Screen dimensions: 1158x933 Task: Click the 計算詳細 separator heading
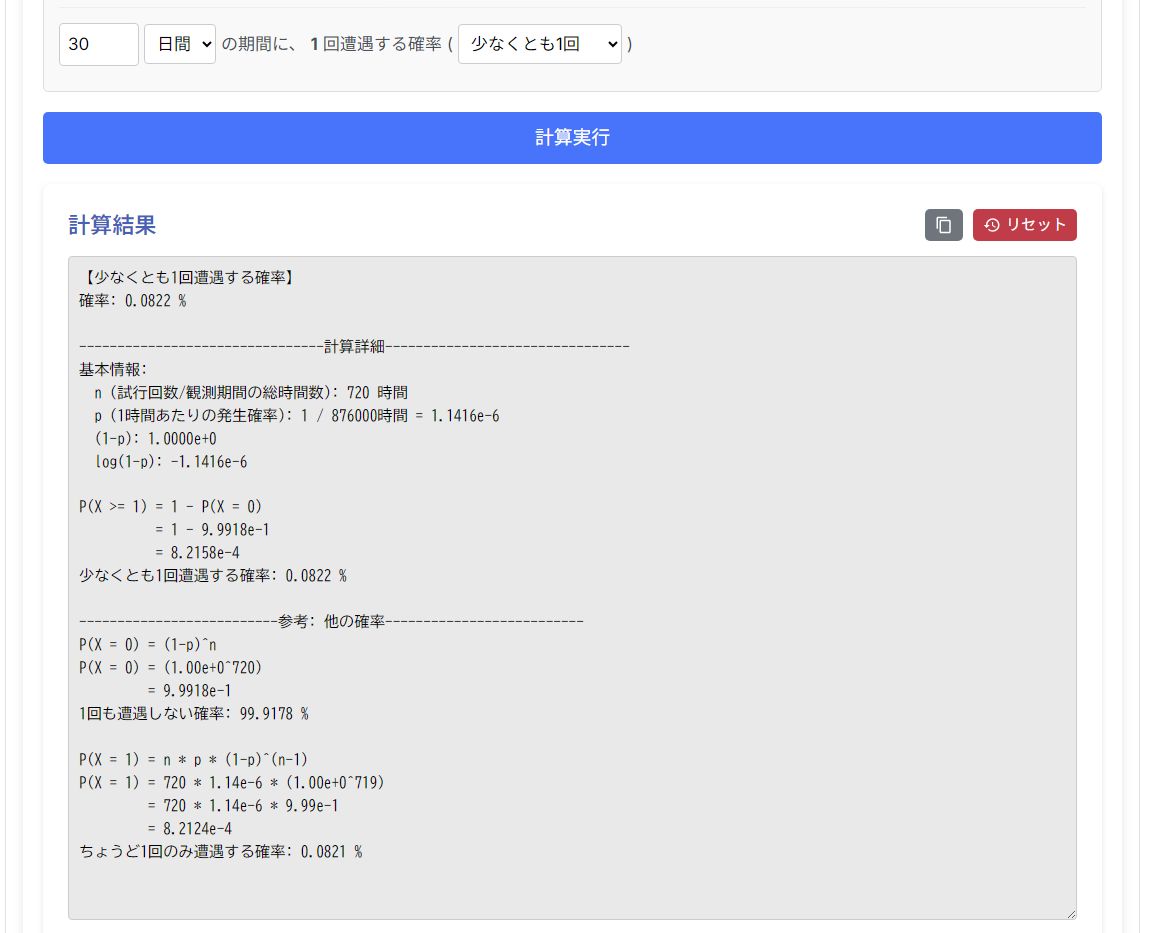[x=354, y=346]
